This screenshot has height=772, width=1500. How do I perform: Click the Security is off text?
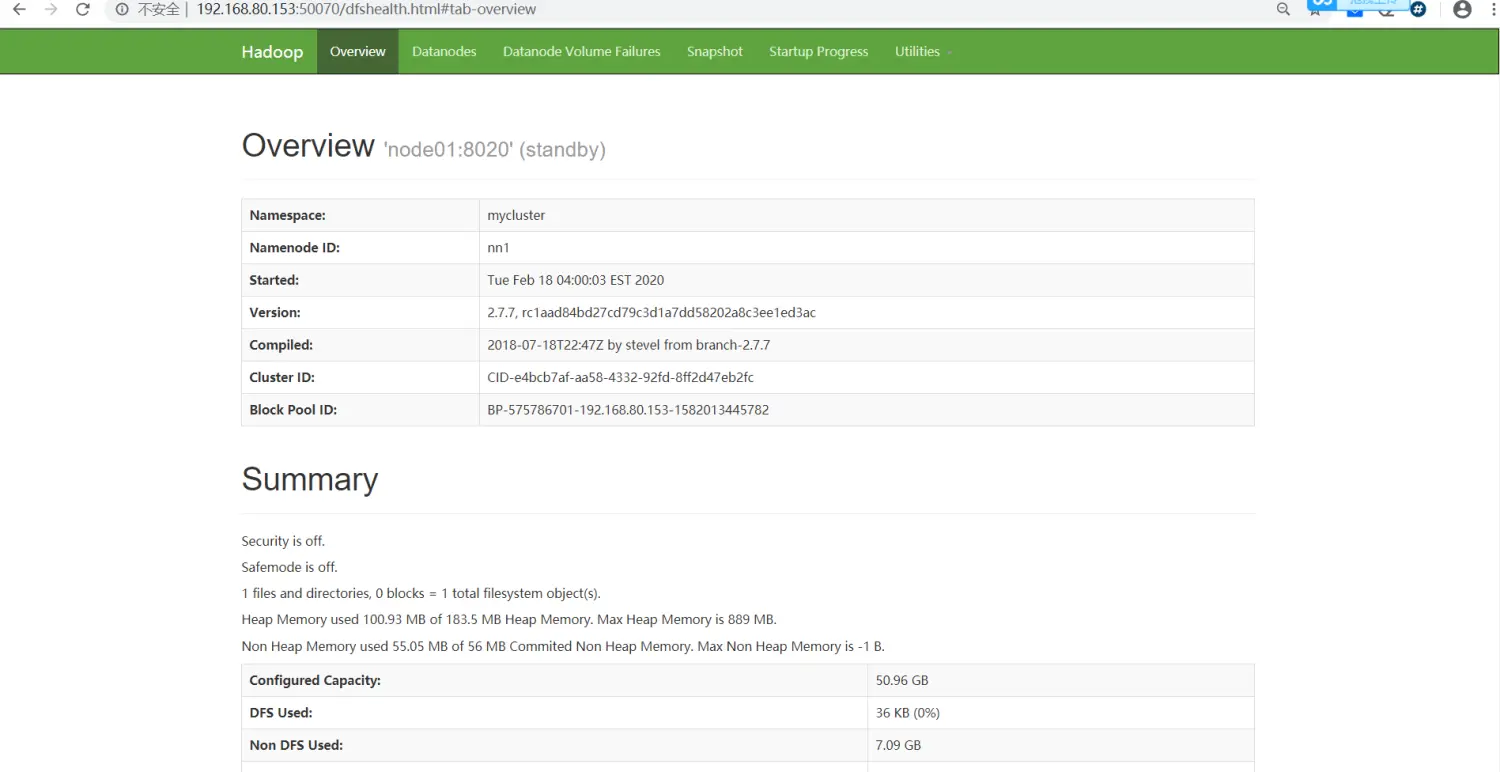283,541
